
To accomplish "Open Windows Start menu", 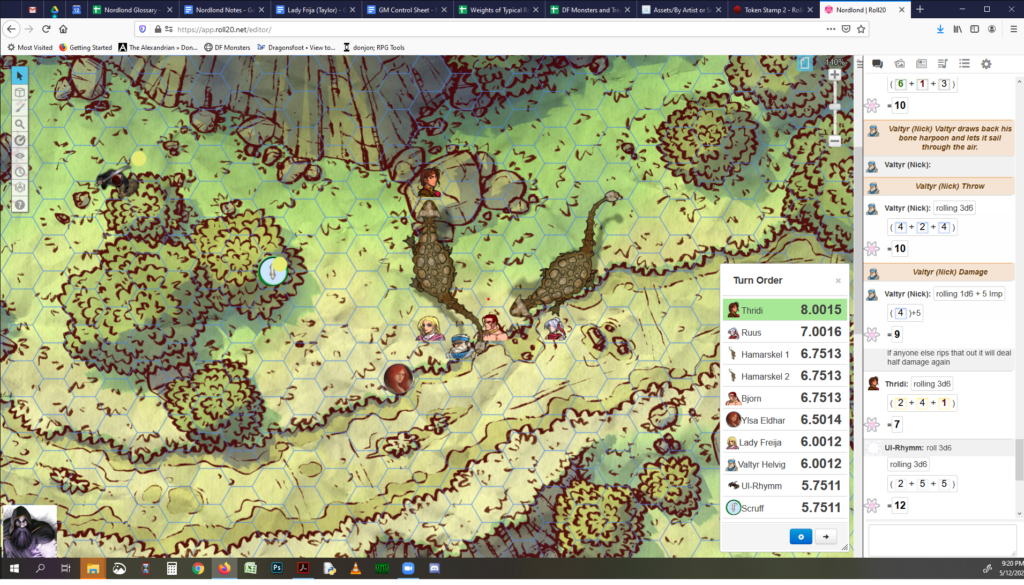I will [x=14, y=569].
